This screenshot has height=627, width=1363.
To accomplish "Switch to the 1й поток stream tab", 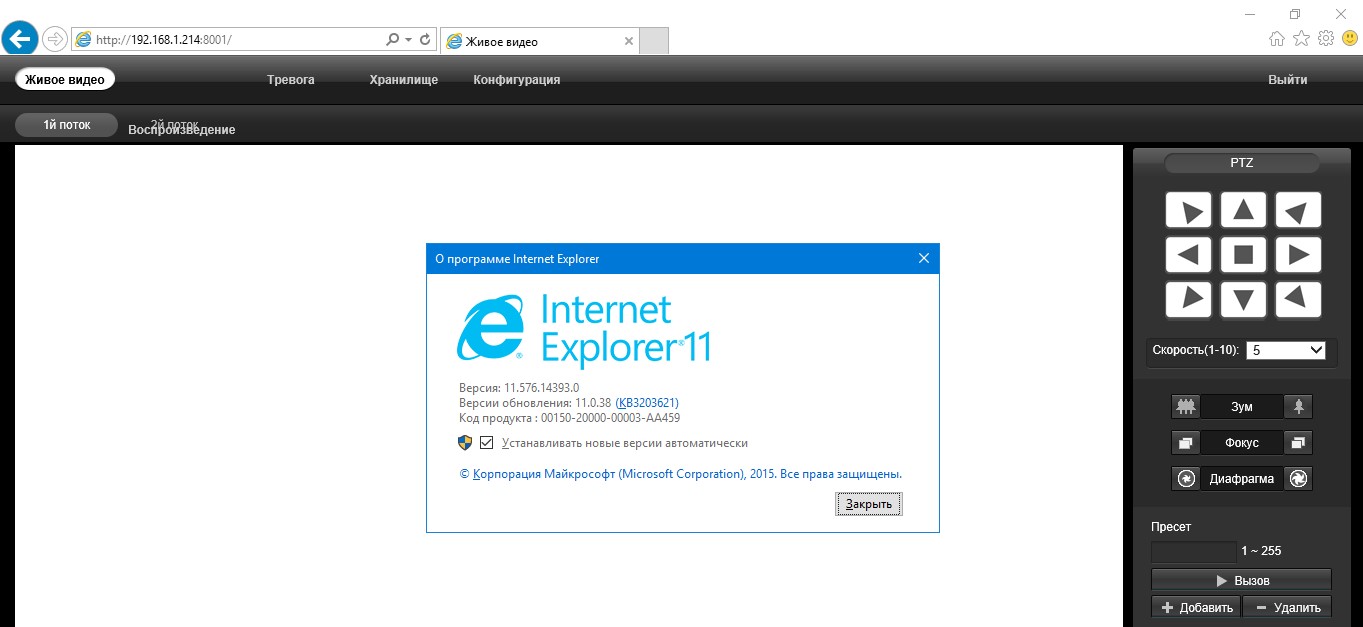I will [x=66, y=125].
